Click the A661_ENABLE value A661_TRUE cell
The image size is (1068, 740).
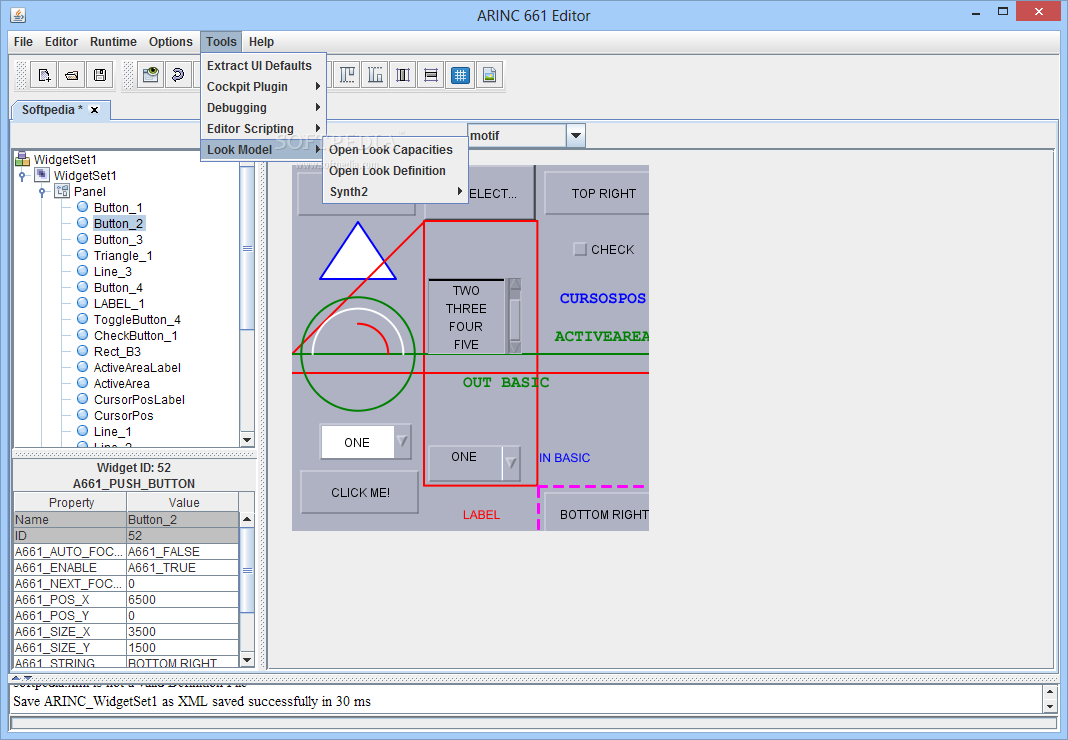tap(183, 568)
